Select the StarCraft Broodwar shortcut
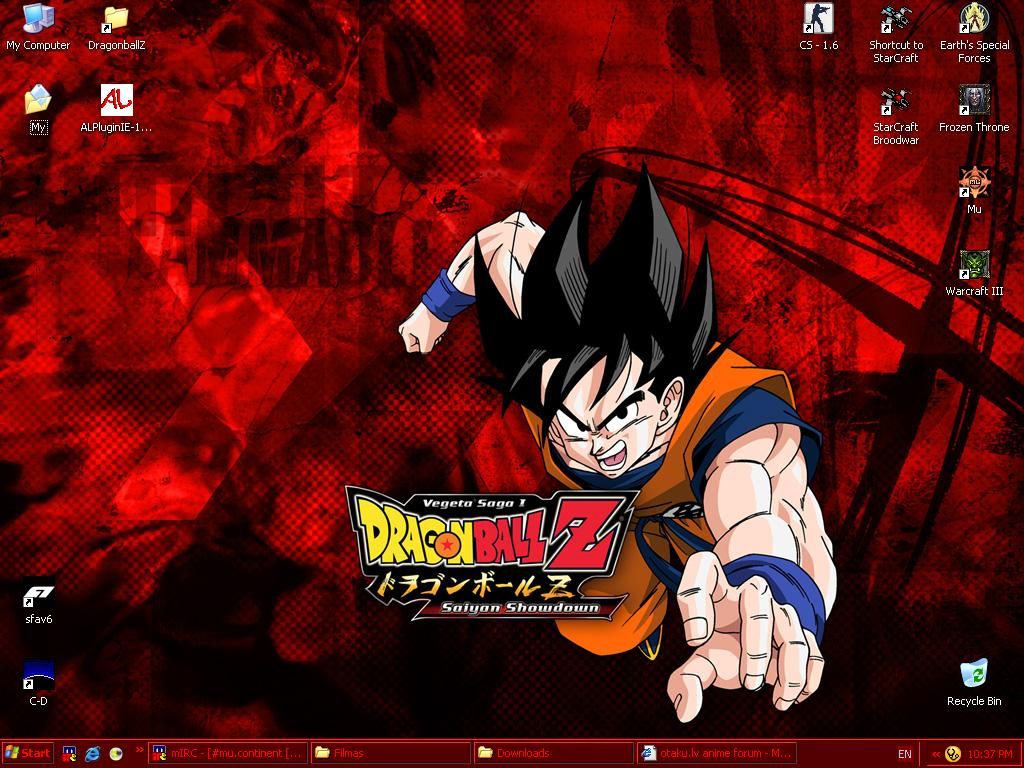The width and height of the screenshot is (1024, 768). pos(896,115)
